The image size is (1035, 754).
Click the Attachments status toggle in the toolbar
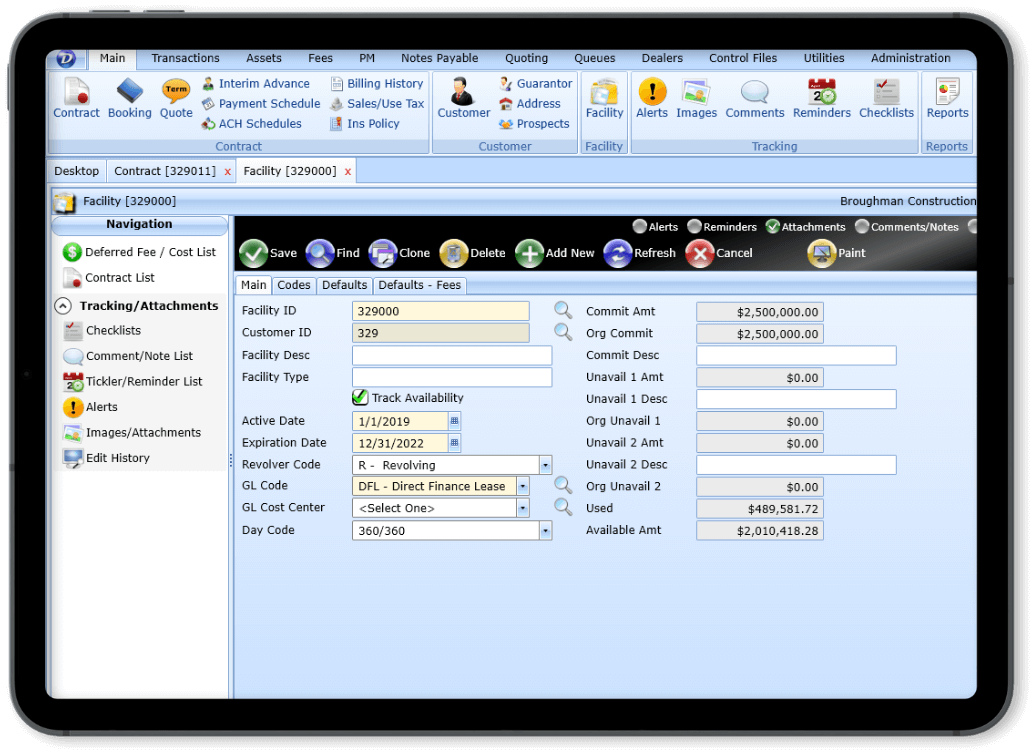click(772, 226)
